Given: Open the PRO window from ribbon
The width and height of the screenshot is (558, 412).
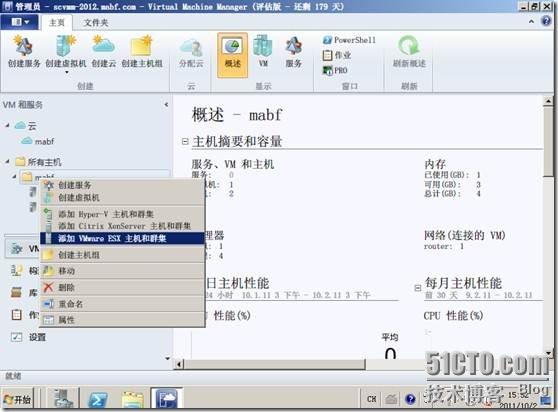Looking at the screenshot, I should tap(335, 70).
